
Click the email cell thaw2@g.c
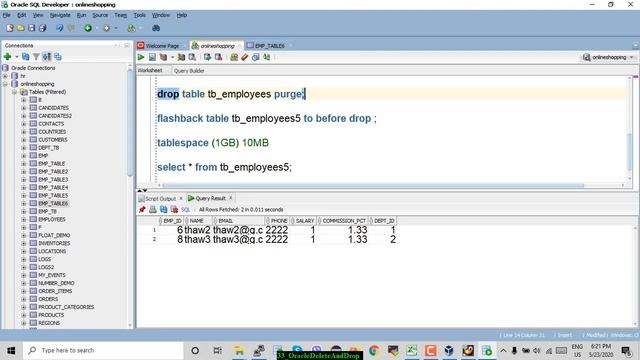(x=238, y=230)
